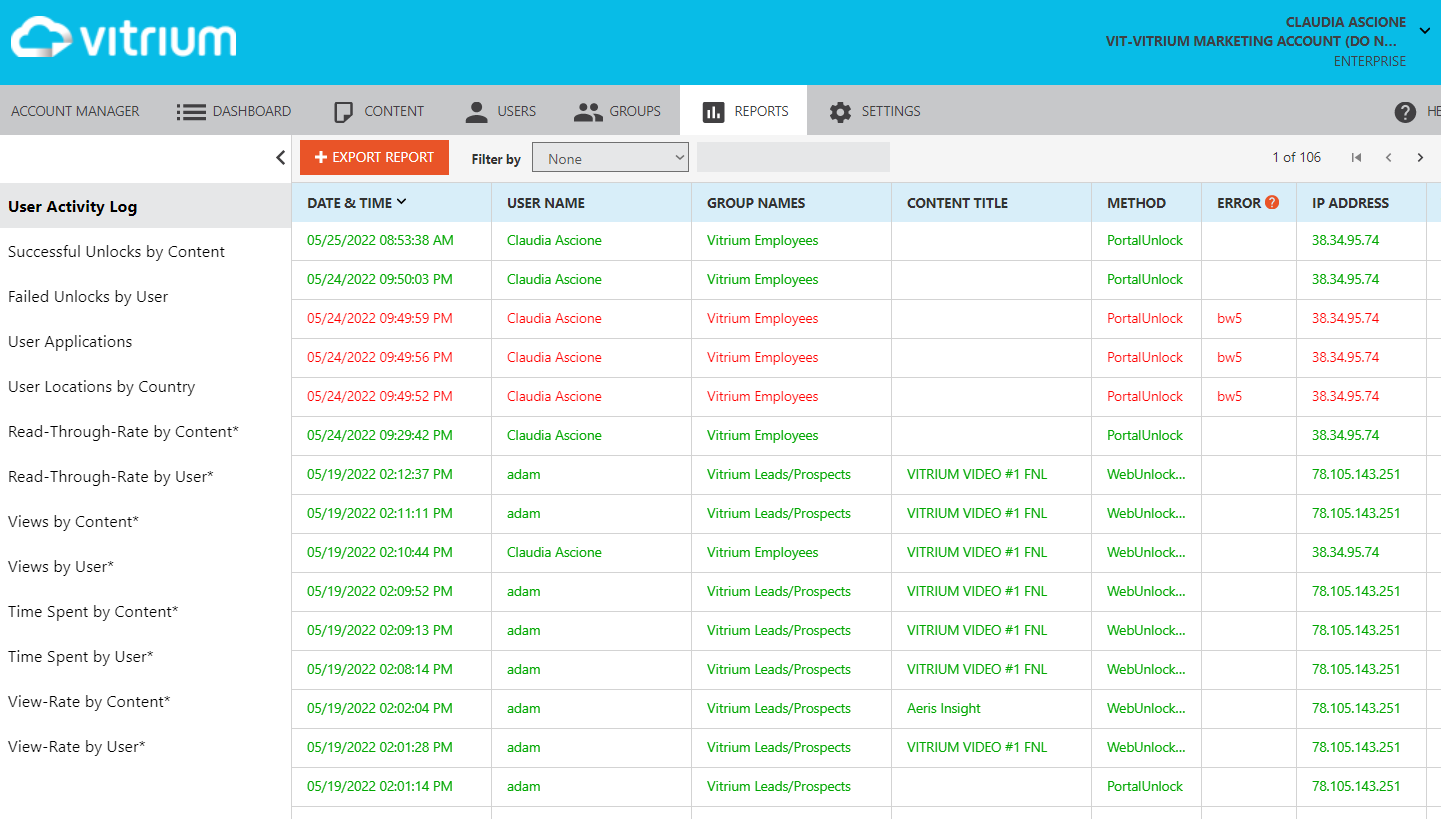Expand the account menu chevron
The width and height of the screenshot is (1441, 819).
coord(1425,31)
